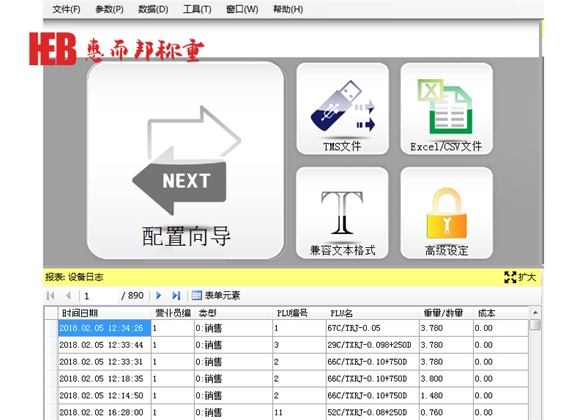
Task: Go to first report page
Action: click(x=51, y=296)
